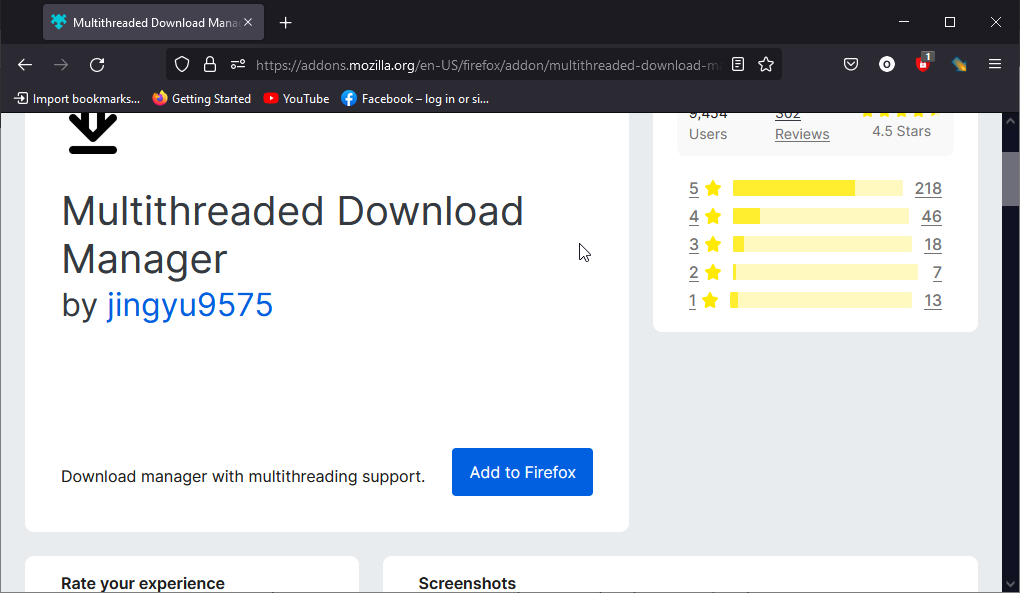Open the Facebook log in bookmark

pos(415,99)
